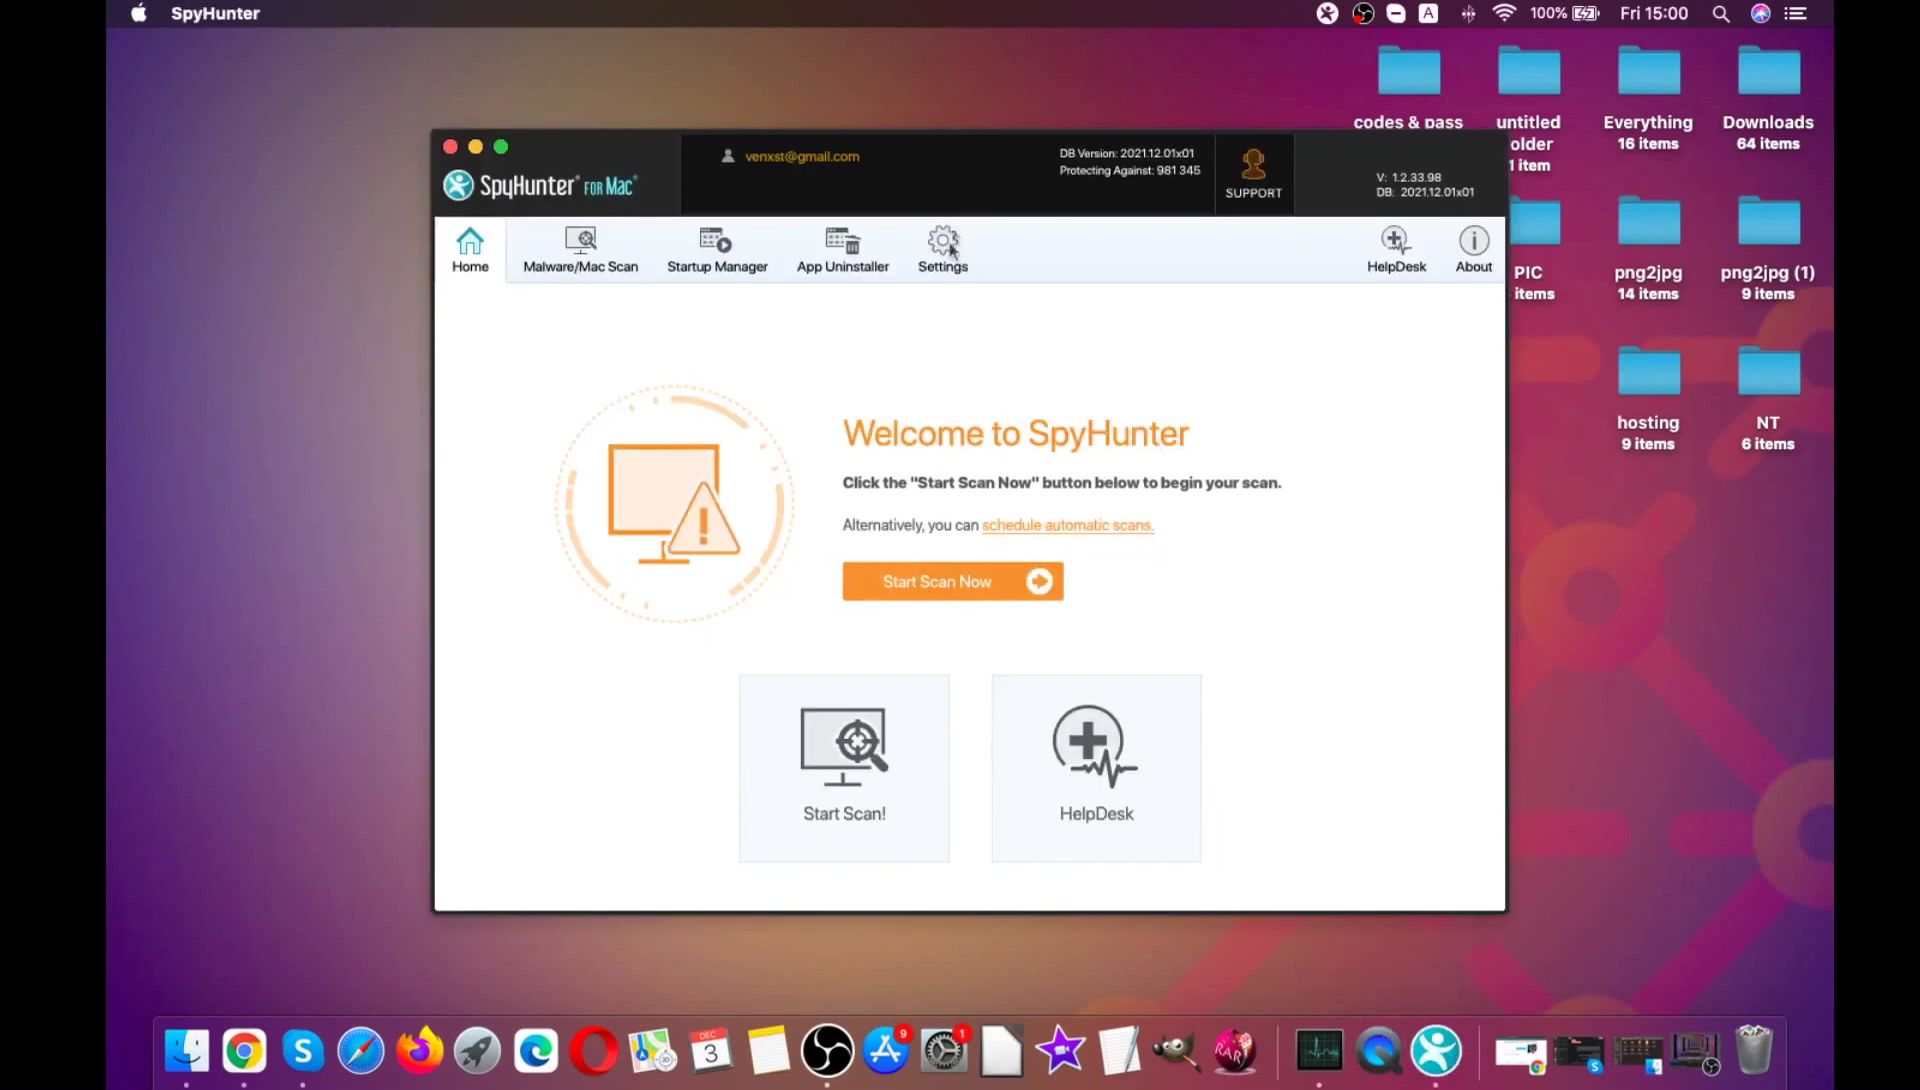Open HelpDesk from the top toolbar

(1396, 249)
